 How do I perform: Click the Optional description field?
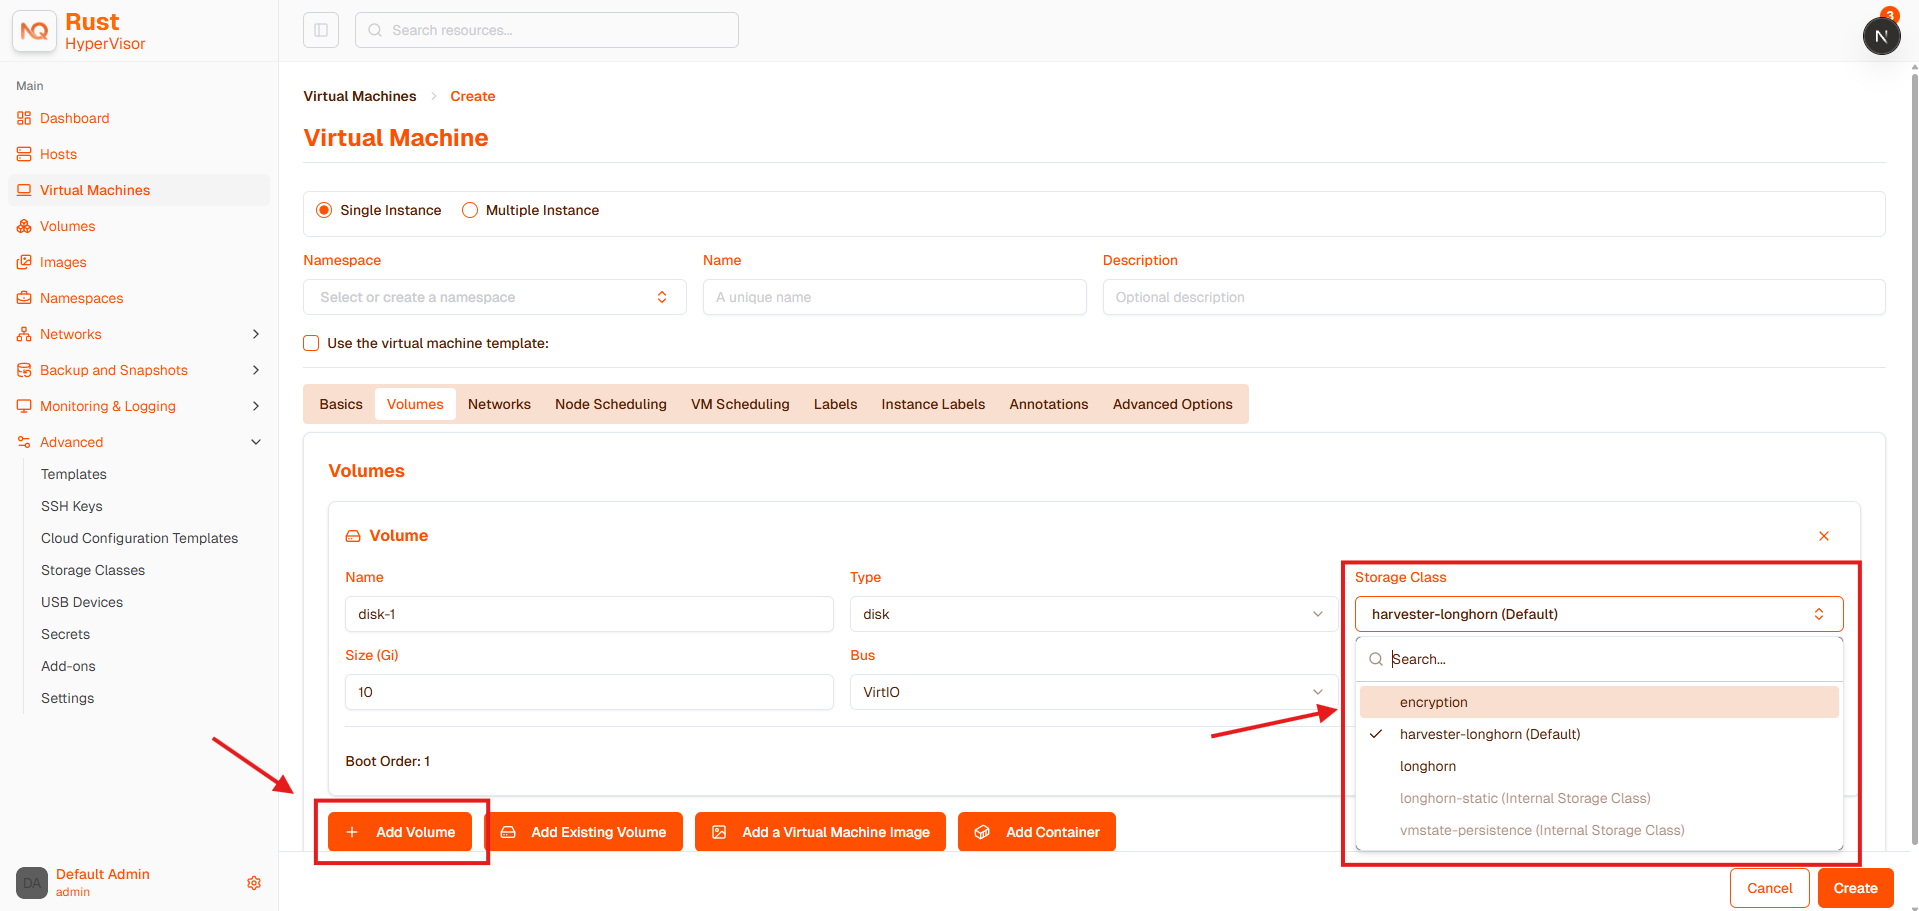[x=1494, y=297]
